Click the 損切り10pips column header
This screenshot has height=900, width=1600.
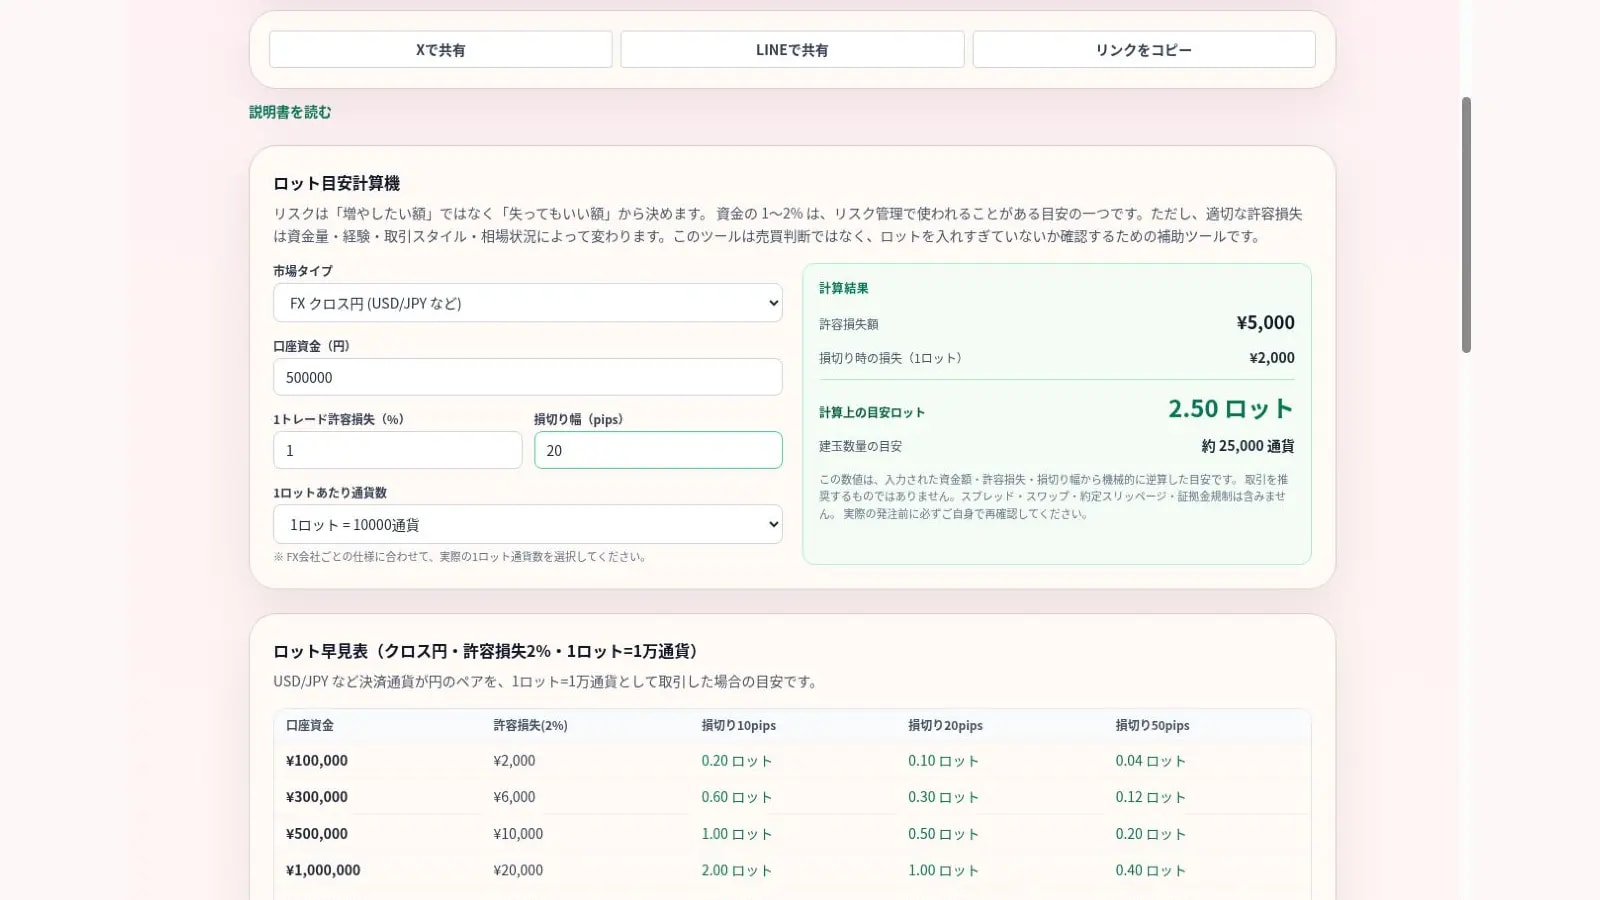738,725
